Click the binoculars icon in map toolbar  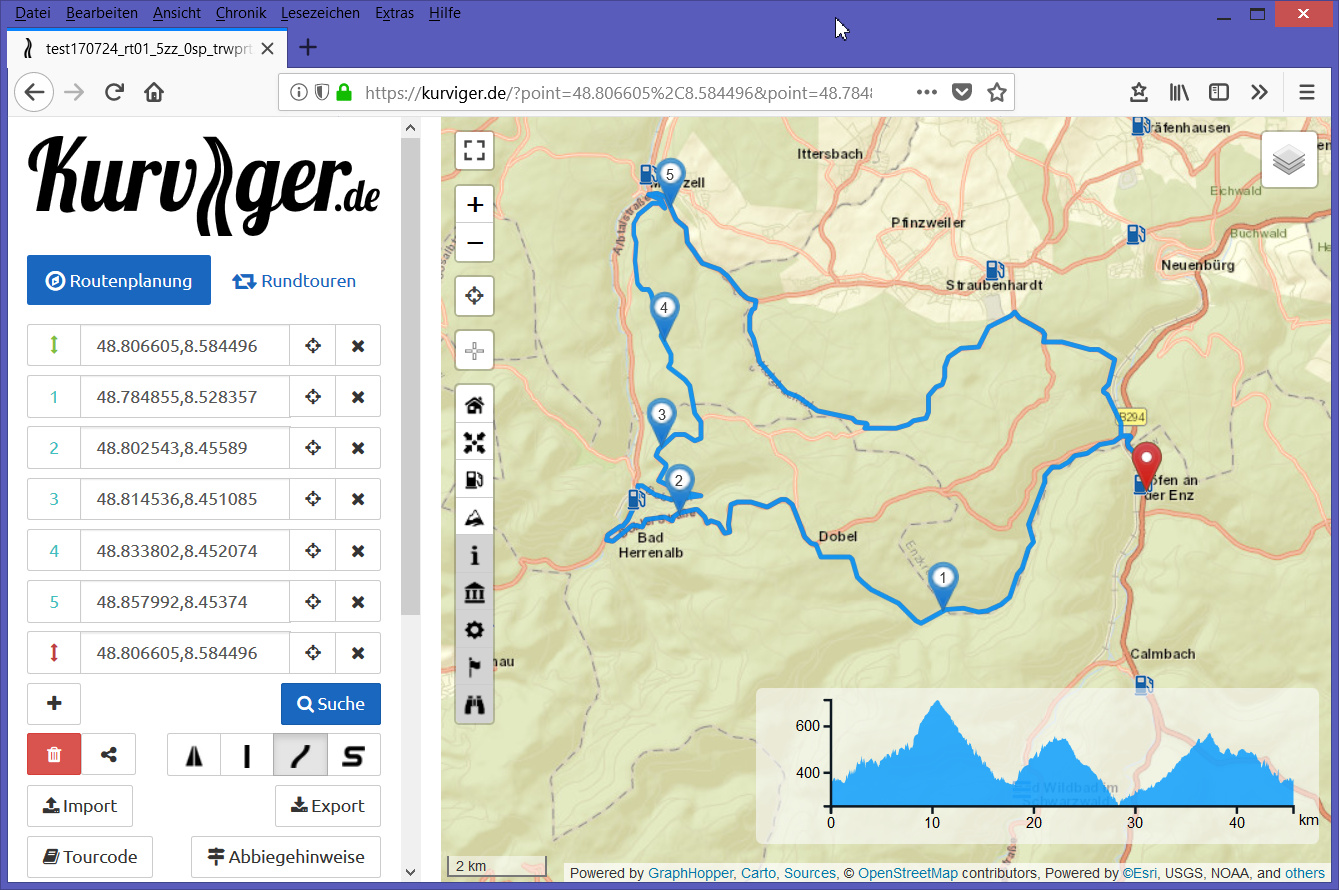(x=475, y=704)
